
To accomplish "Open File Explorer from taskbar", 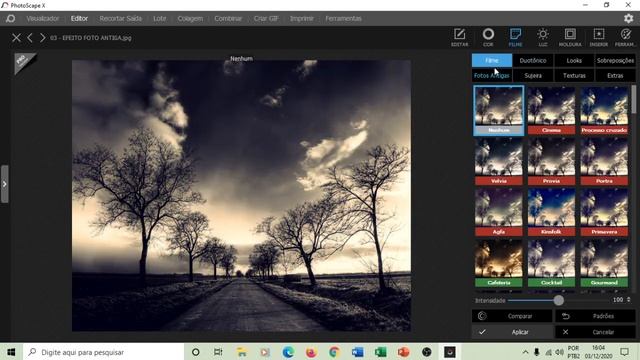I will pos(242,352).
